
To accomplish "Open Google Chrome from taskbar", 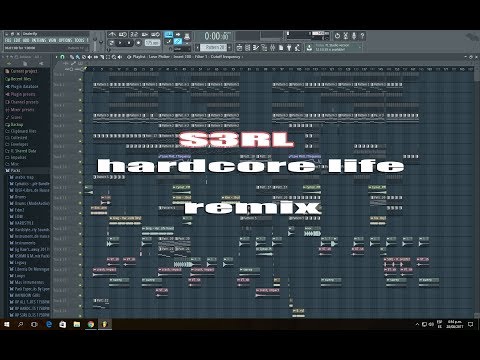I will pos(90,324).
